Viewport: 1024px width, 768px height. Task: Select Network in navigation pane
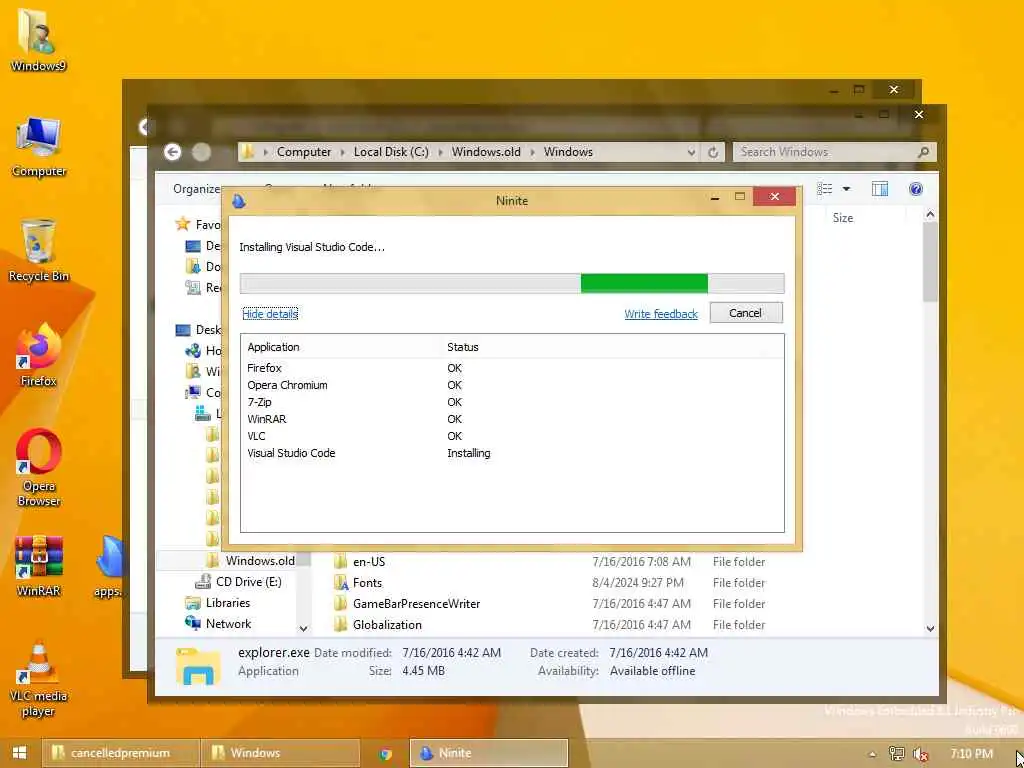click(229, 624)
